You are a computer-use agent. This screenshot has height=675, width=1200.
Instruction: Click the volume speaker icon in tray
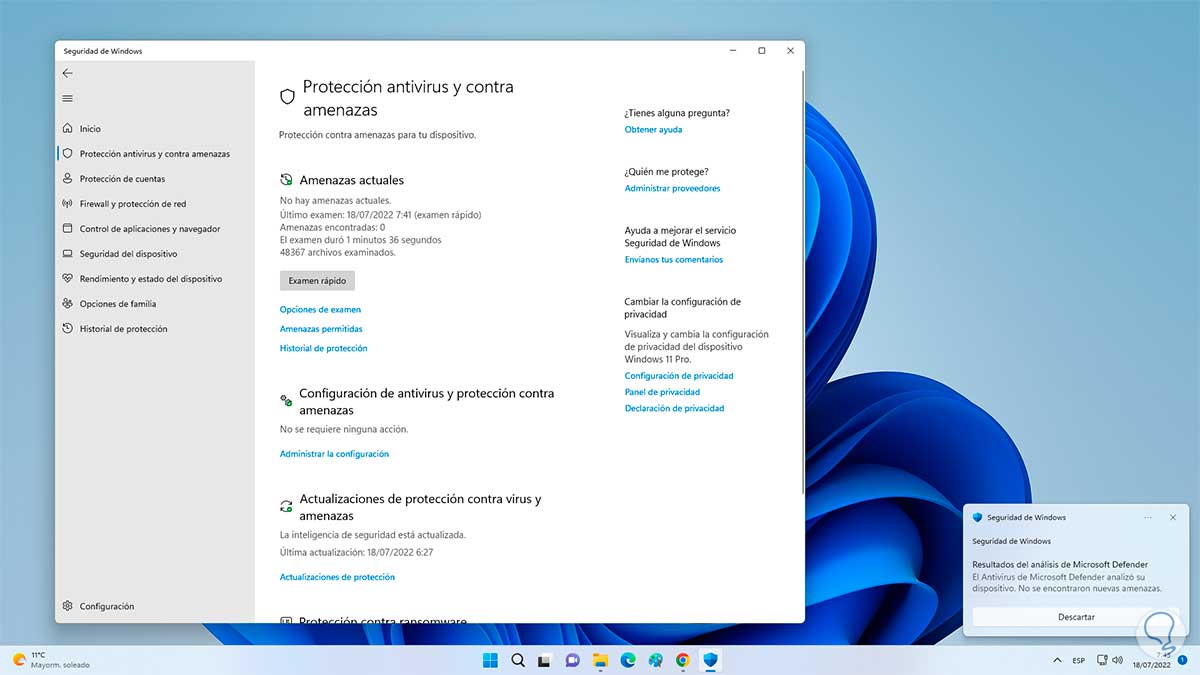click(1118, 660)
